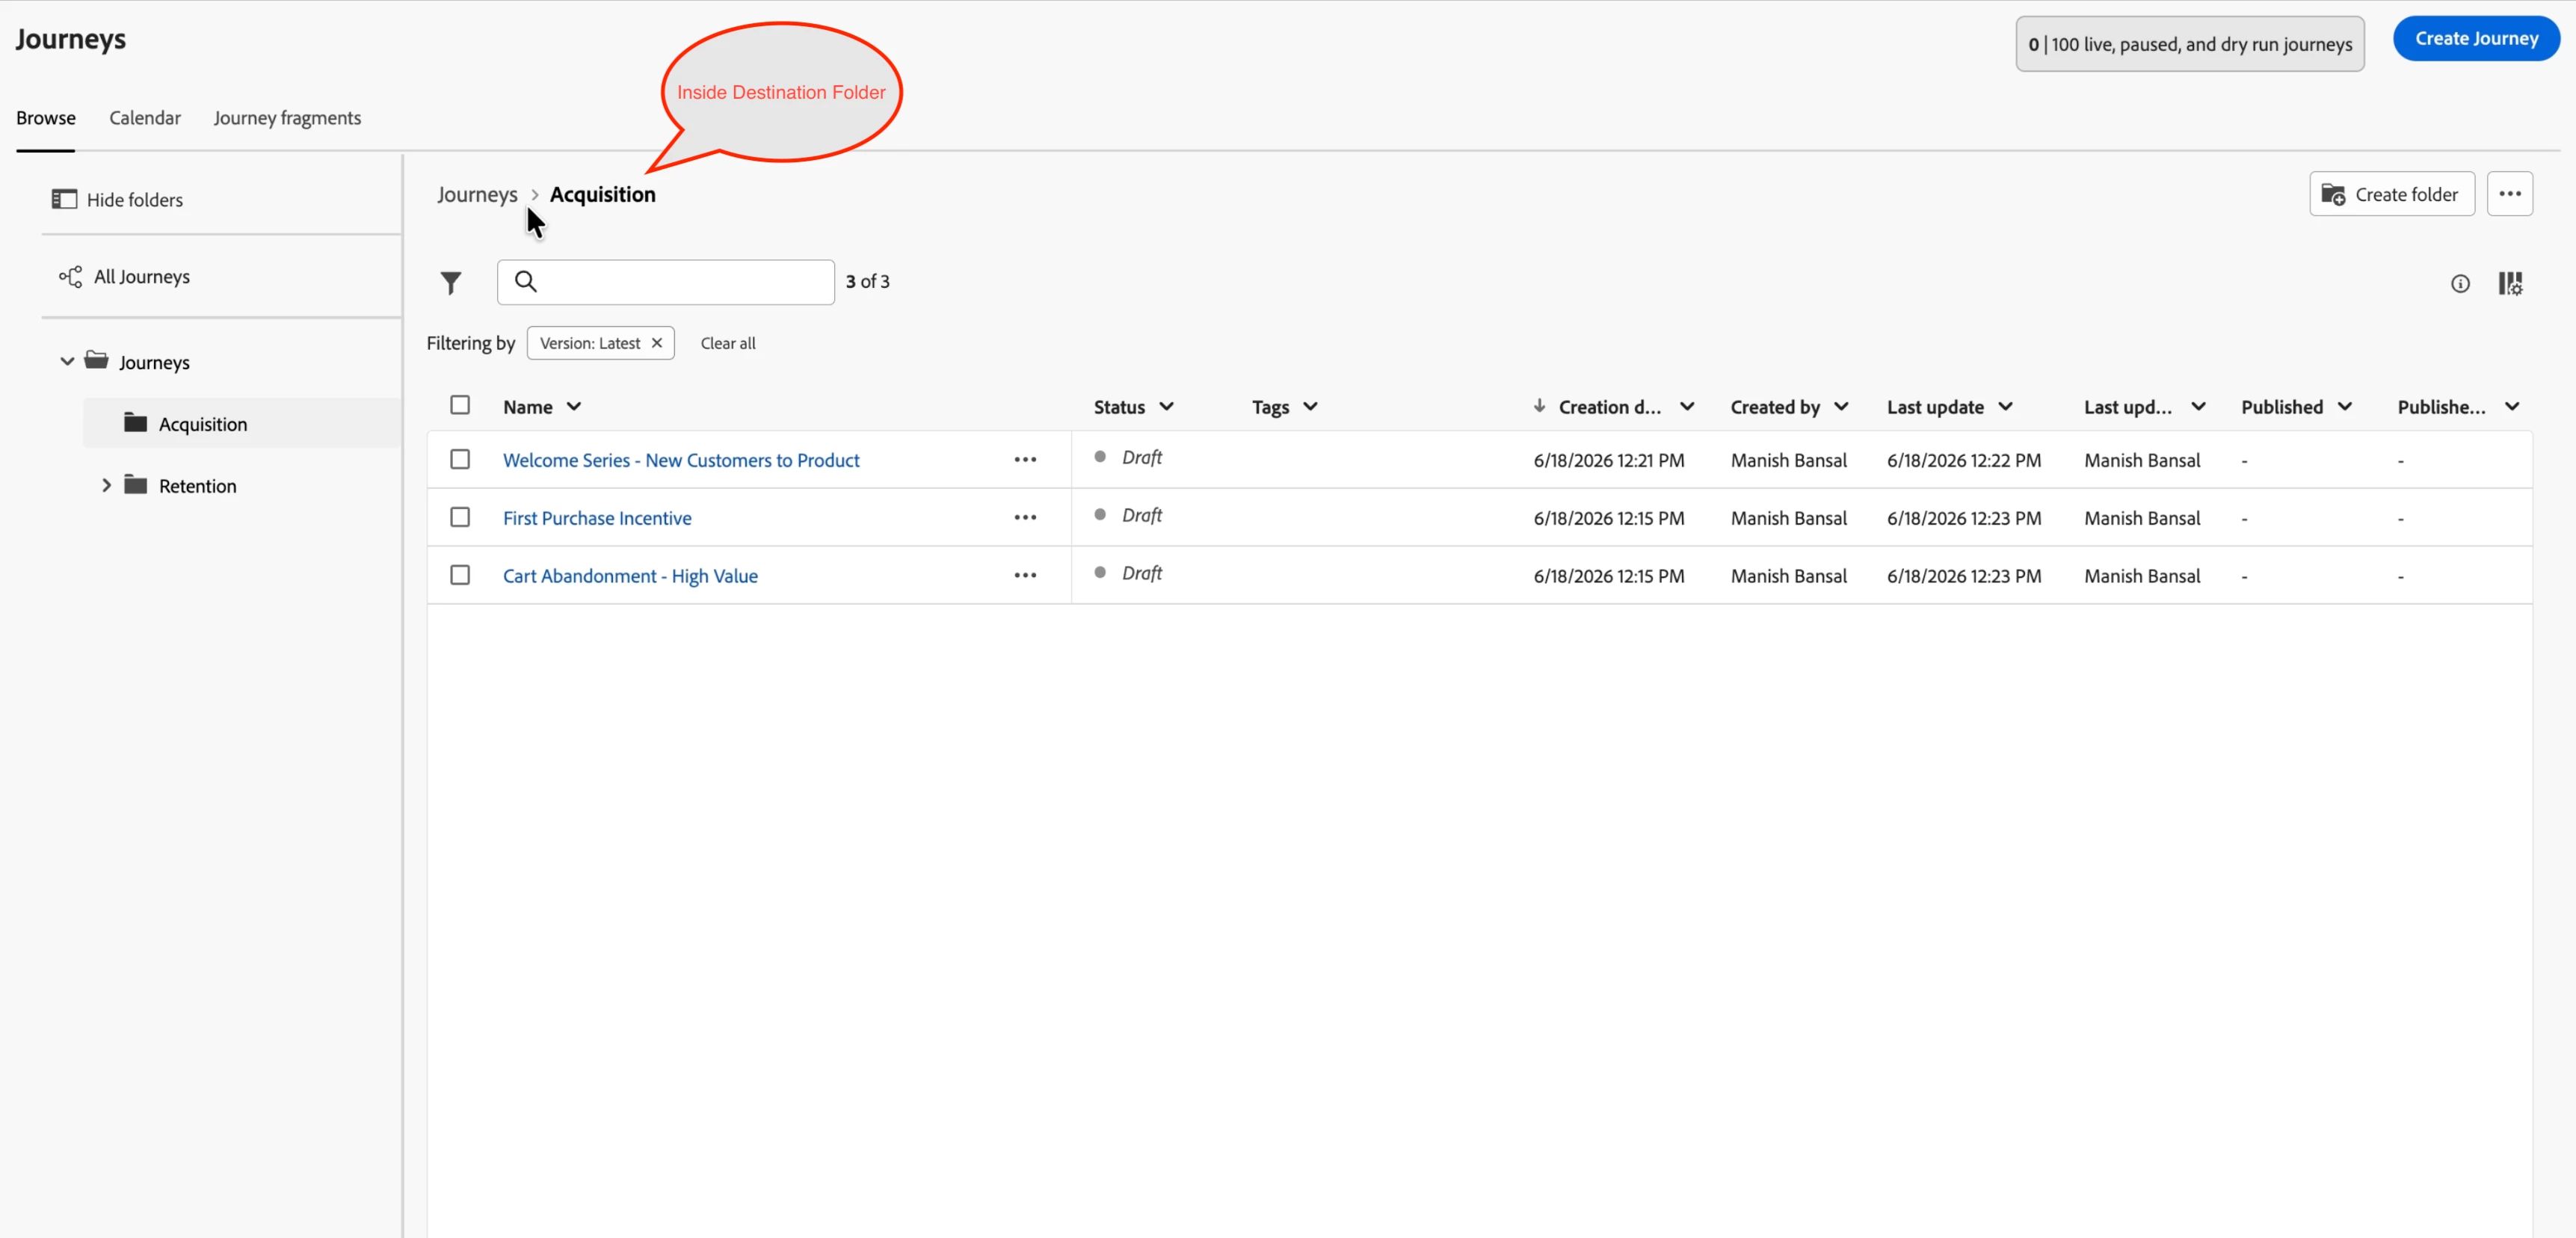Open the column settings icon

click(2510, 283)
